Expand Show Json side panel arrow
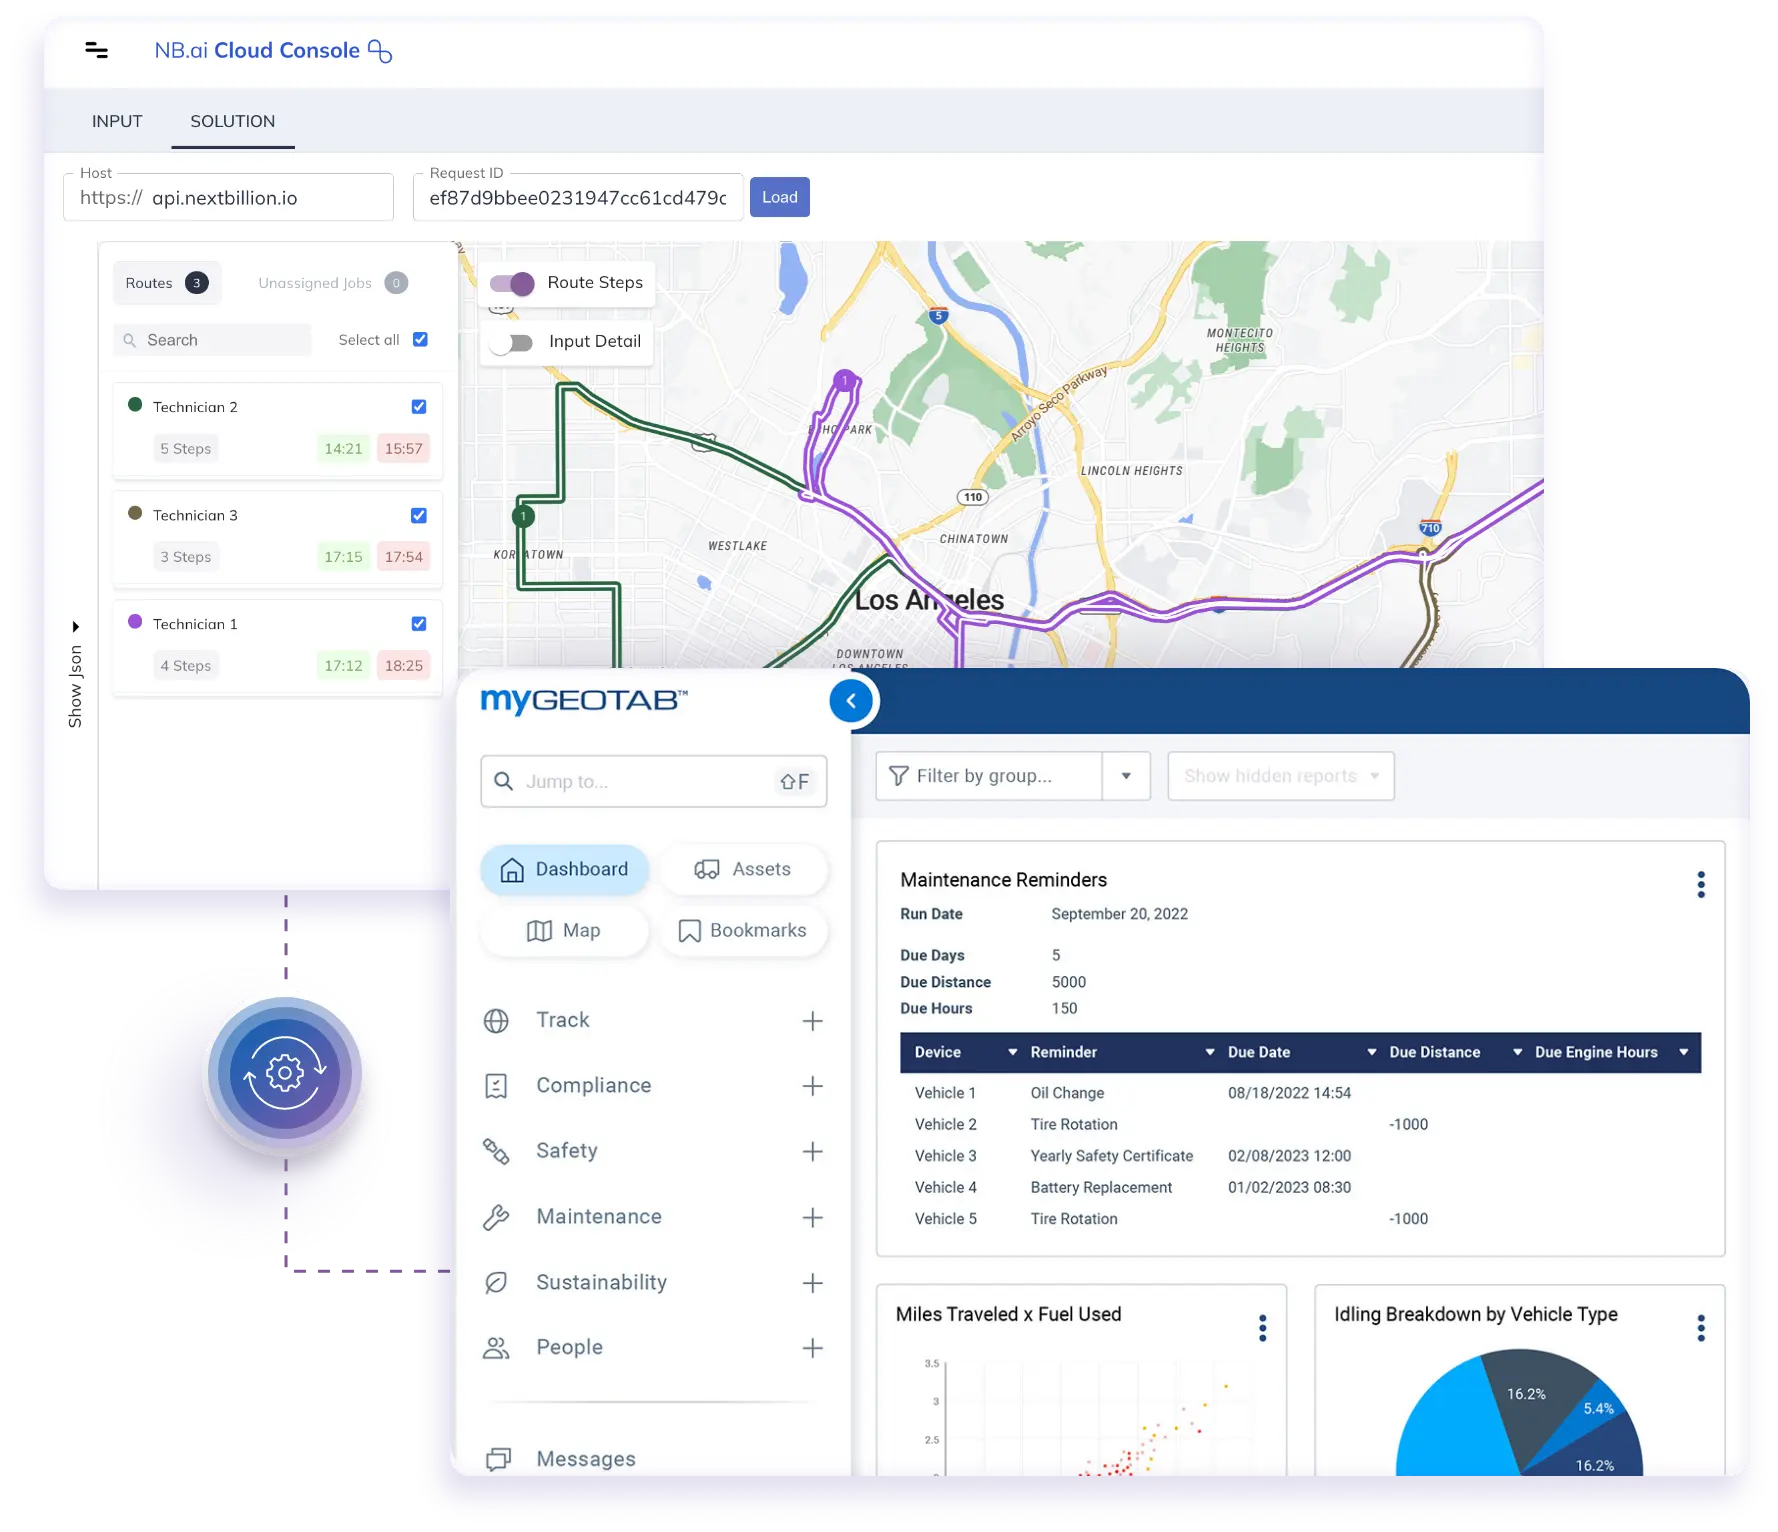 click(x=75, y=627)
